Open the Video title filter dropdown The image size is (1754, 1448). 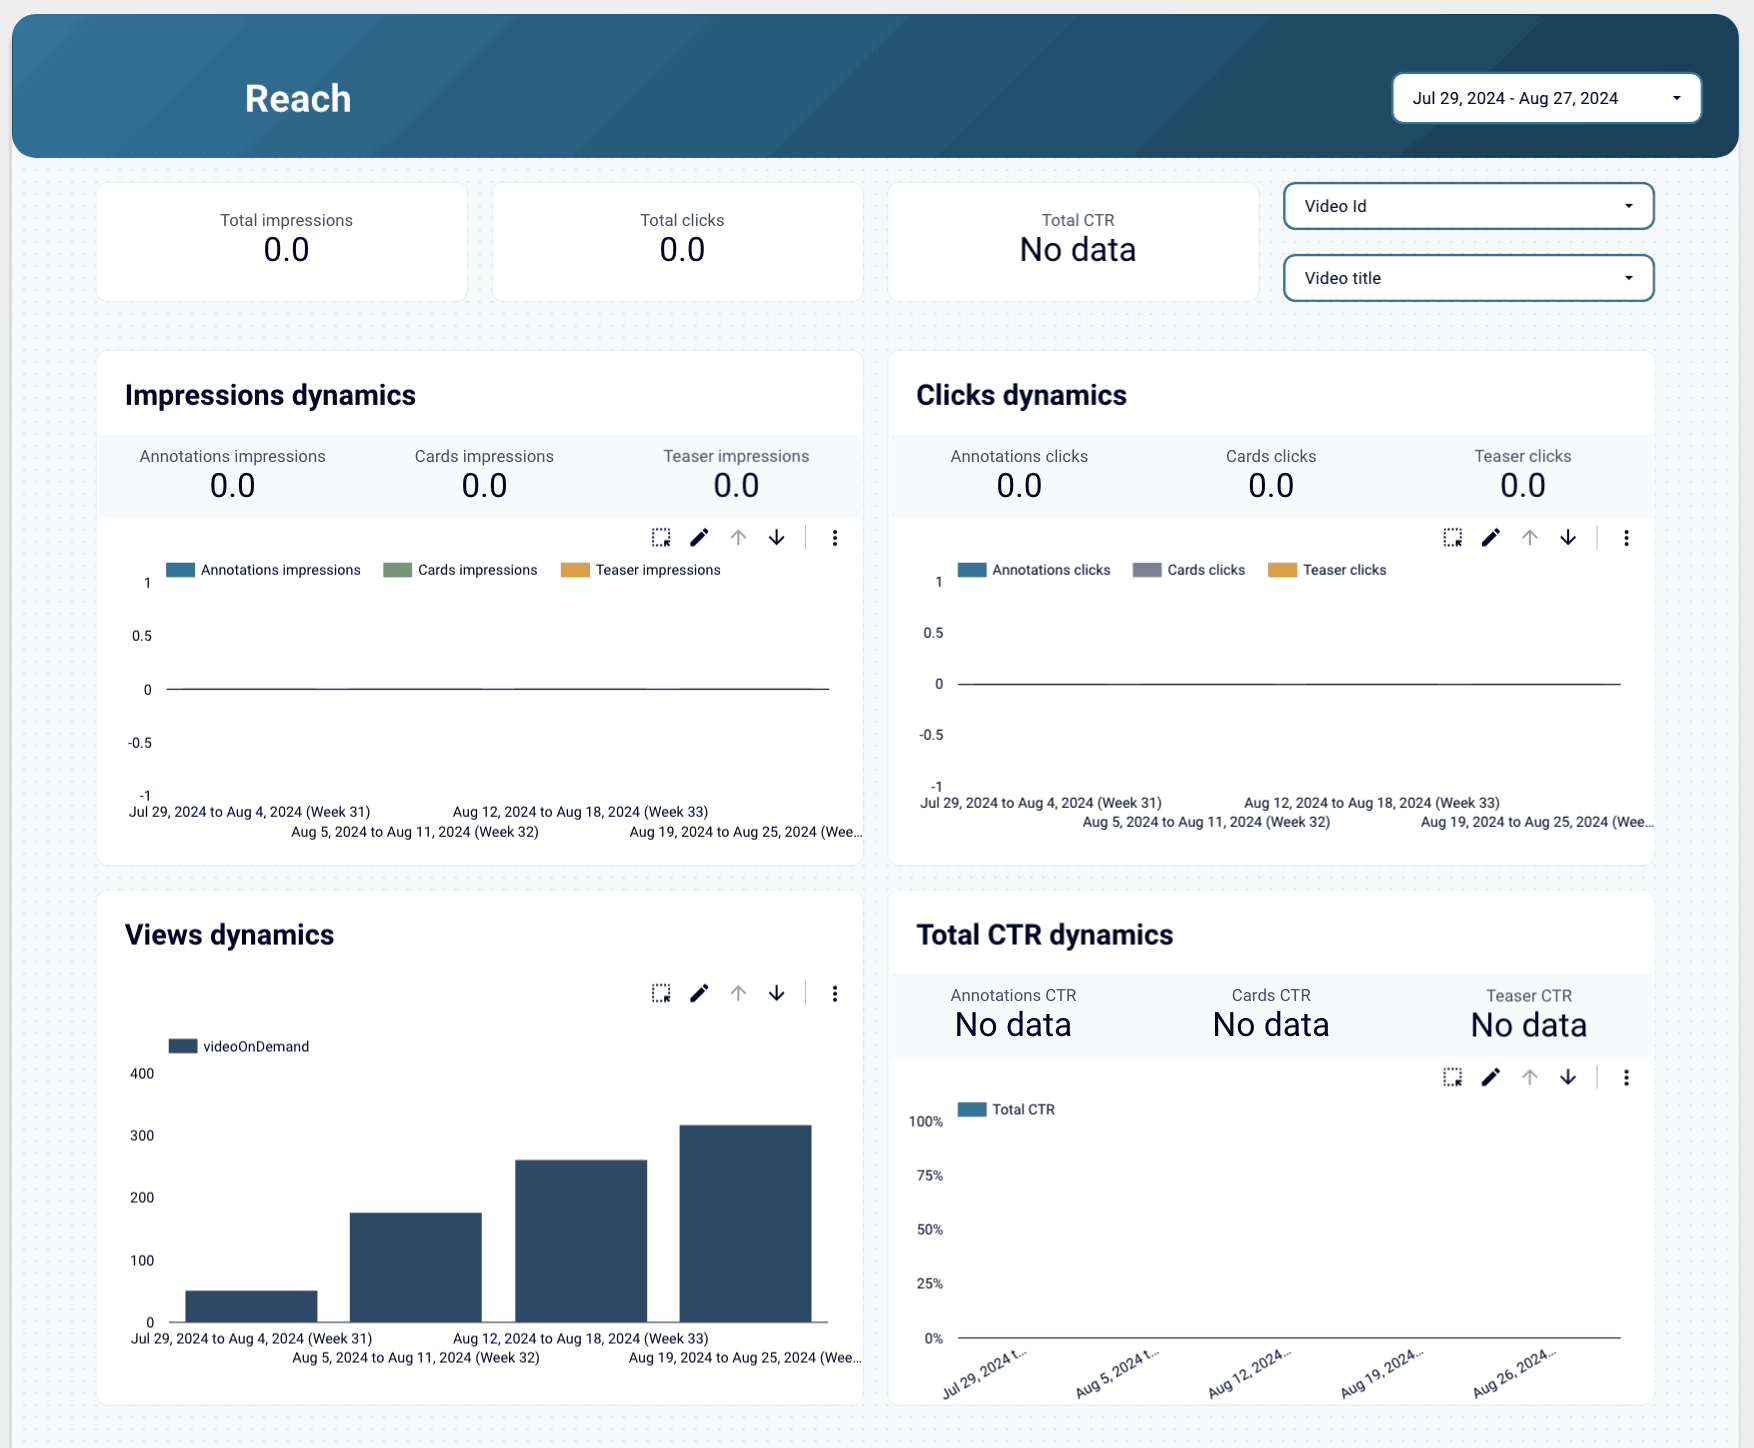[x=1467, y=278]
